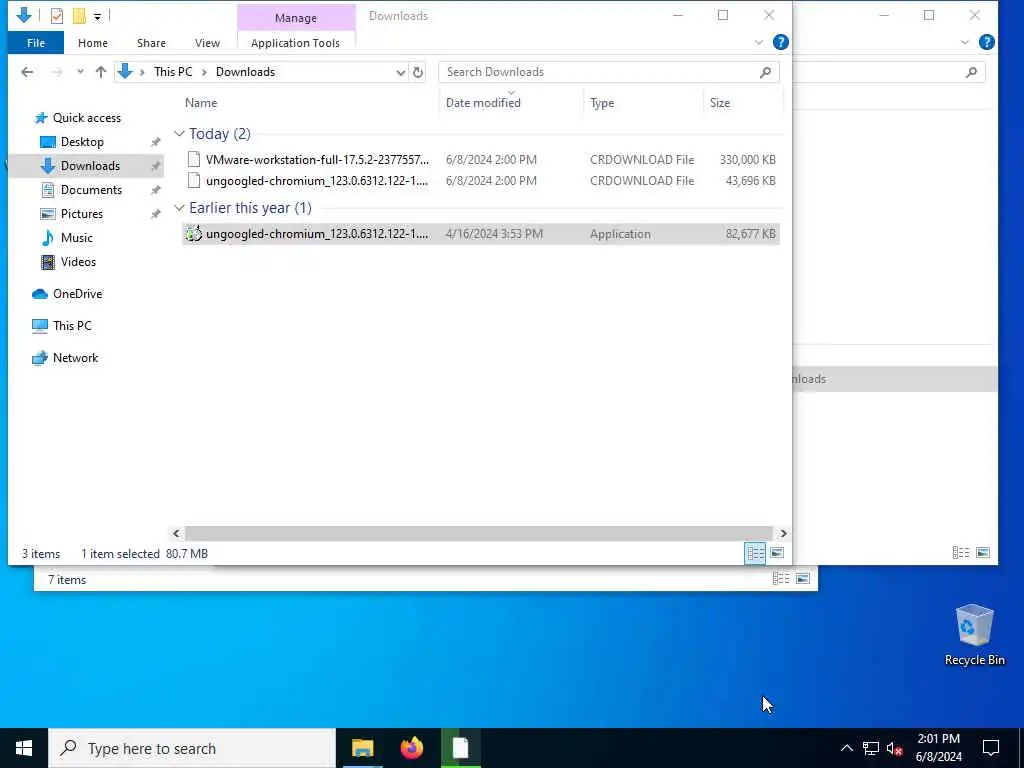The image size is (1024, 768).
Task: Select the ungoogled-chromium CRDOWNLOAD file
Action: click(481, 181)
